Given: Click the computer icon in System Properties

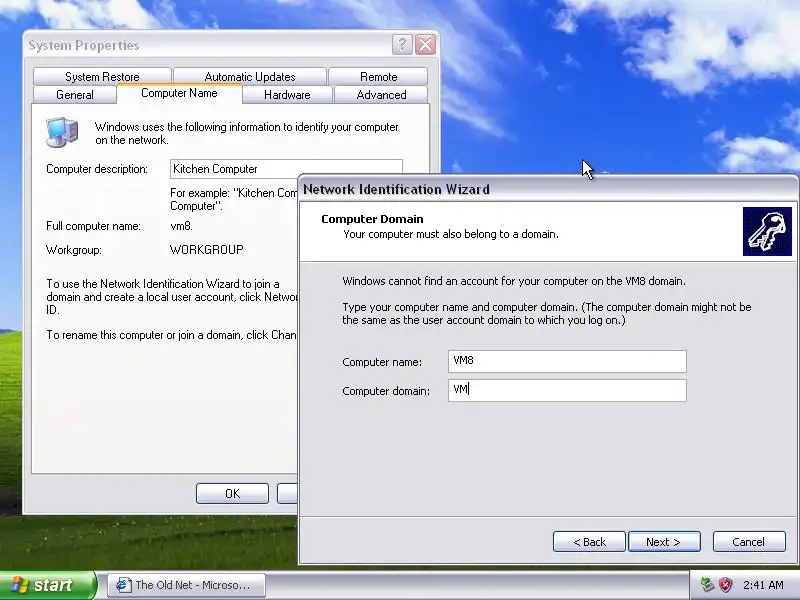Looking at the screenshot, I should [62, 132].
